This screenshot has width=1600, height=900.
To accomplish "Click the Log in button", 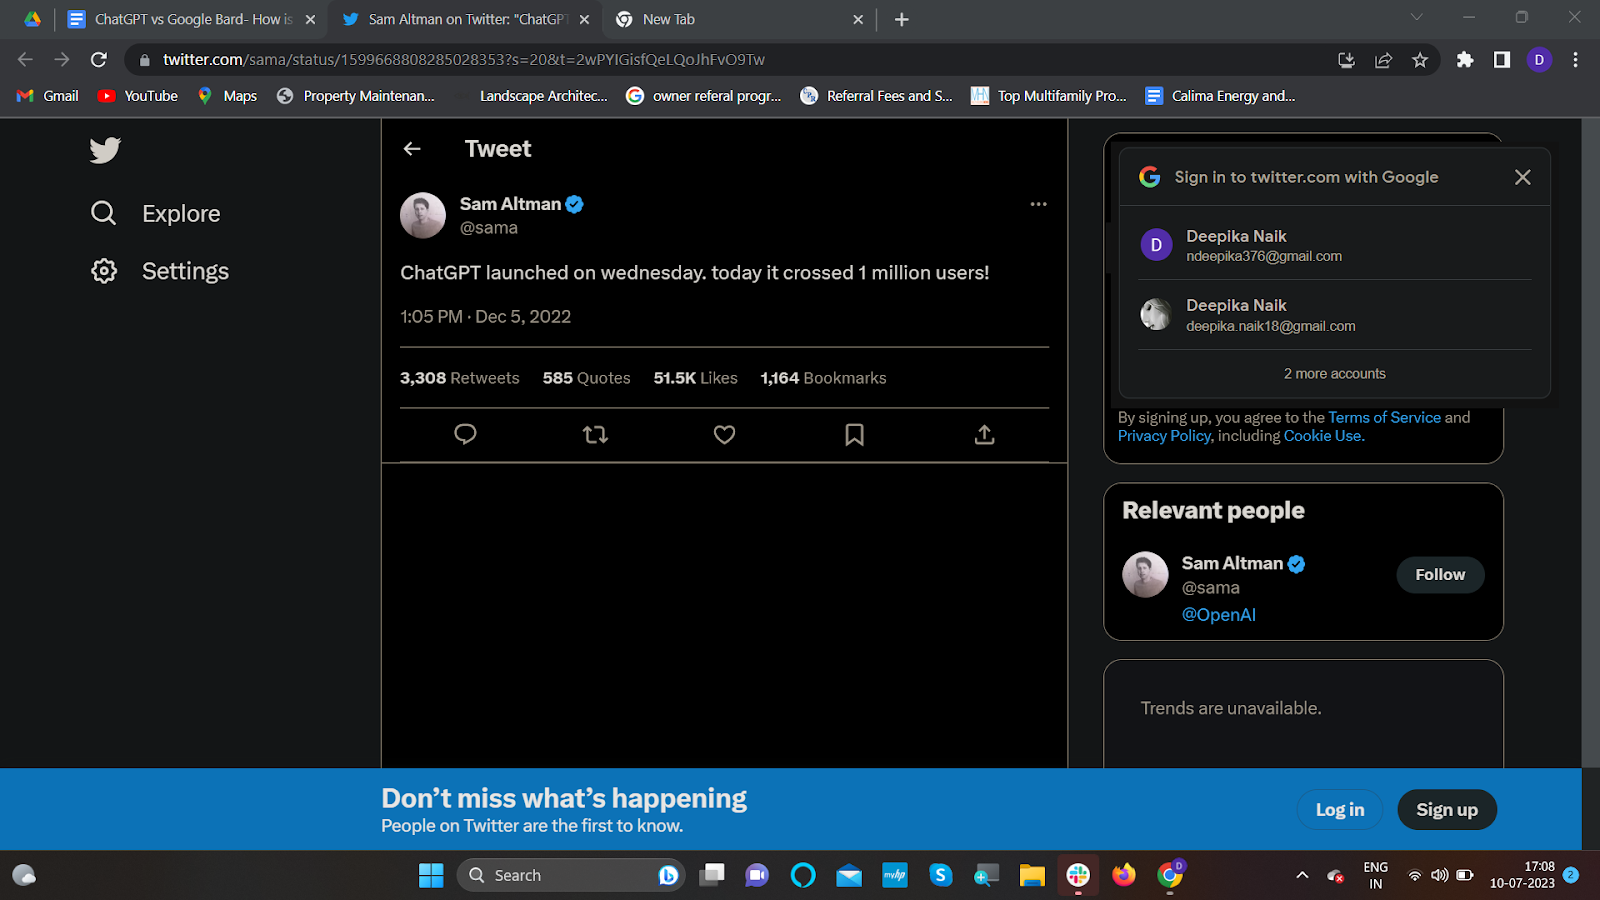I will pyautogui.click(x=1340, y=810).
